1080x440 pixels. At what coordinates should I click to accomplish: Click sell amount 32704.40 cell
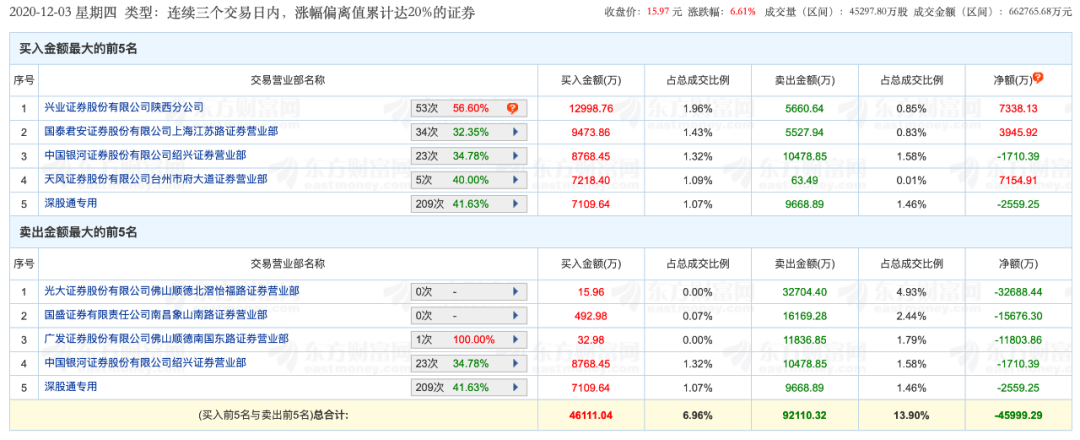click(805, 292)
